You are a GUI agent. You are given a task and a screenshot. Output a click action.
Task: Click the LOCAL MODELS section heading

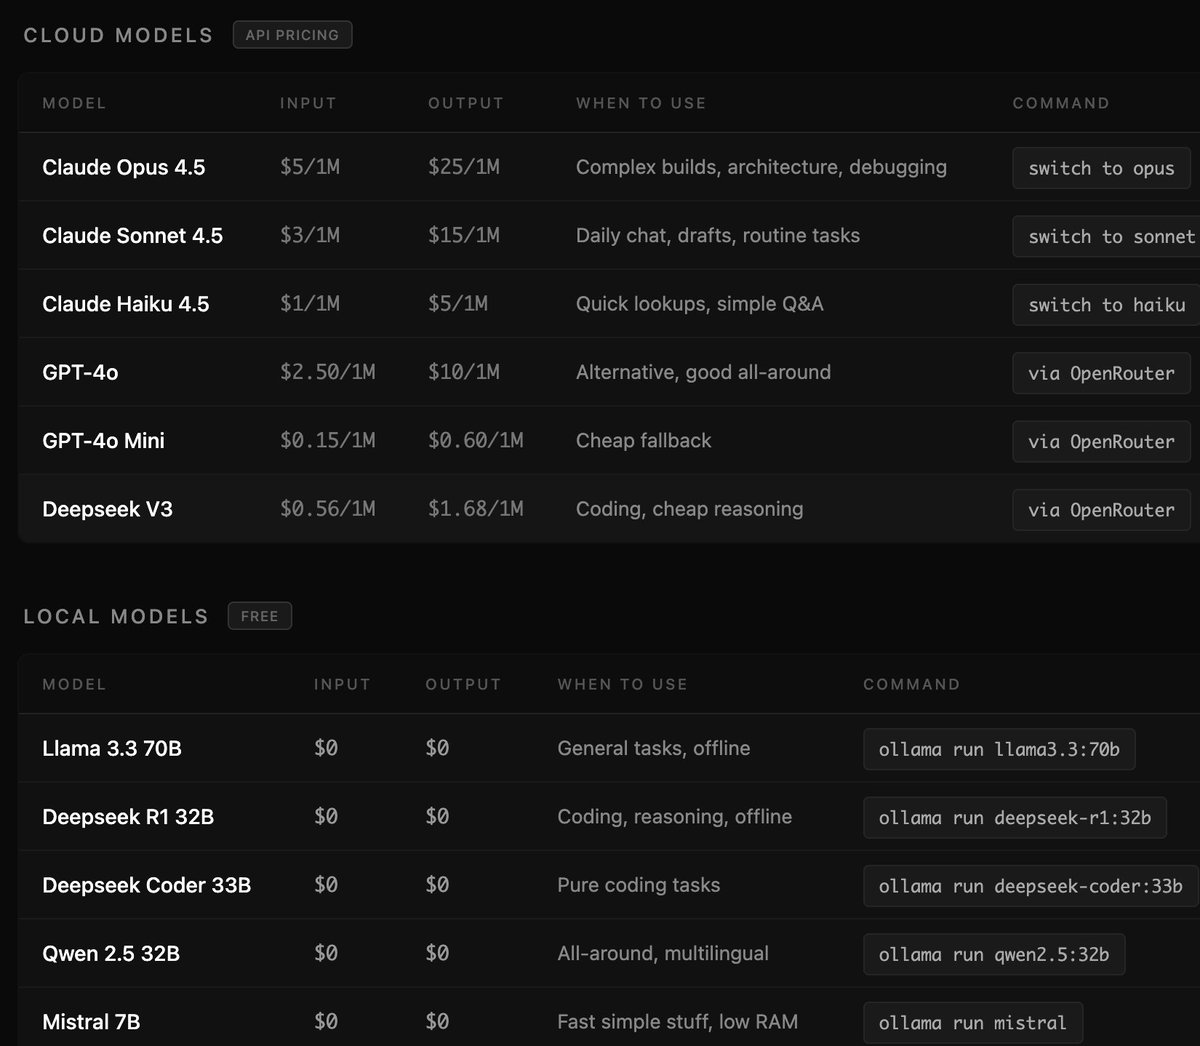tap(116, 616)
